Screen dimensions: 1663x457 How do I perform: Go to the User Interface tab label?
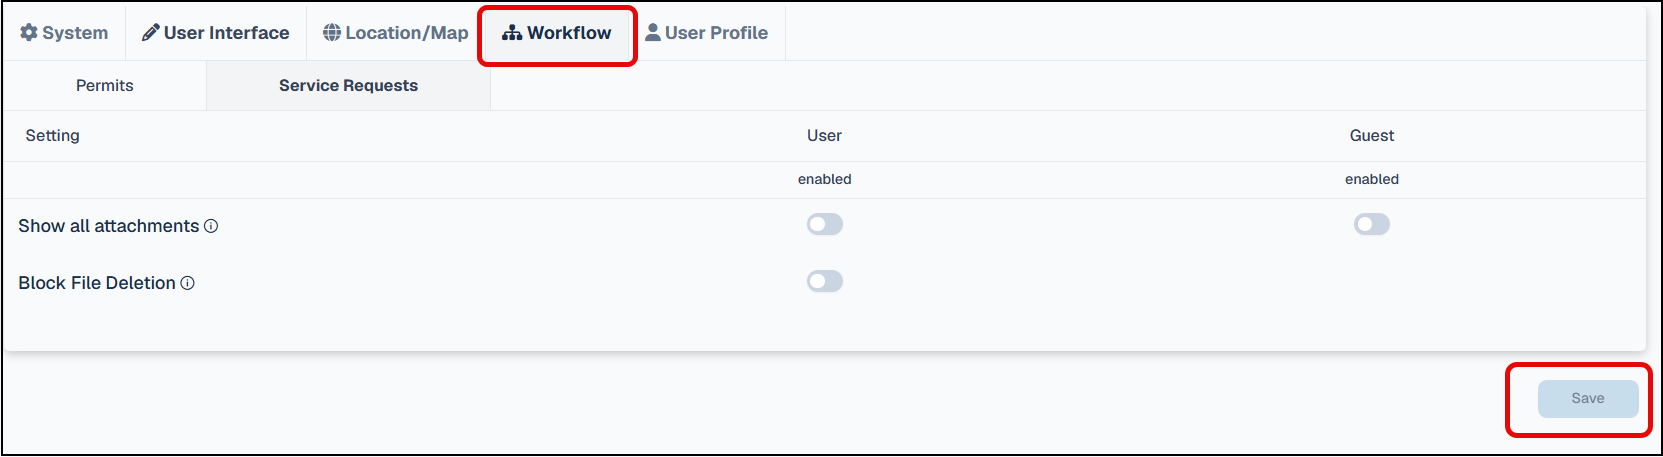click(227, 32)
